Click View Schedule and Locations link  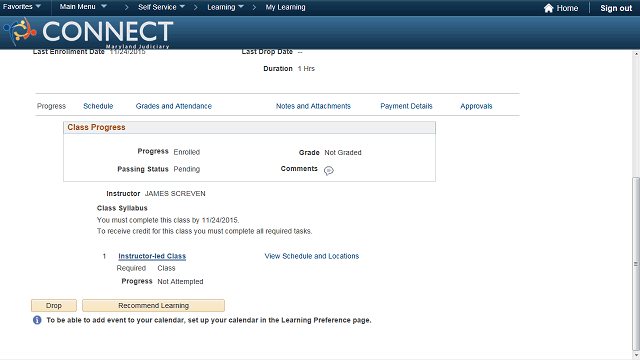(x=311, y=256)
